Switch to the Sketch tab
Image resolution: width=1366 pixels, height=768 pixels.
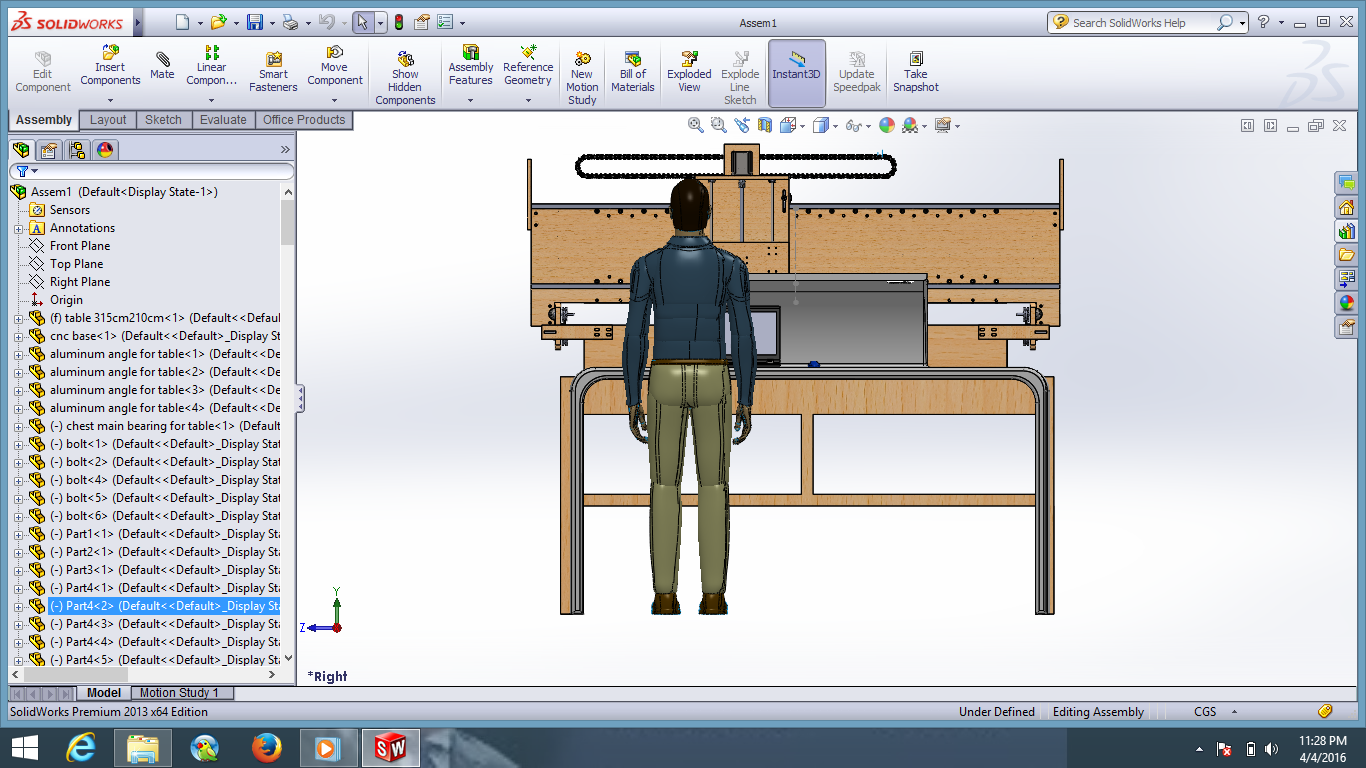pos(163,120)
